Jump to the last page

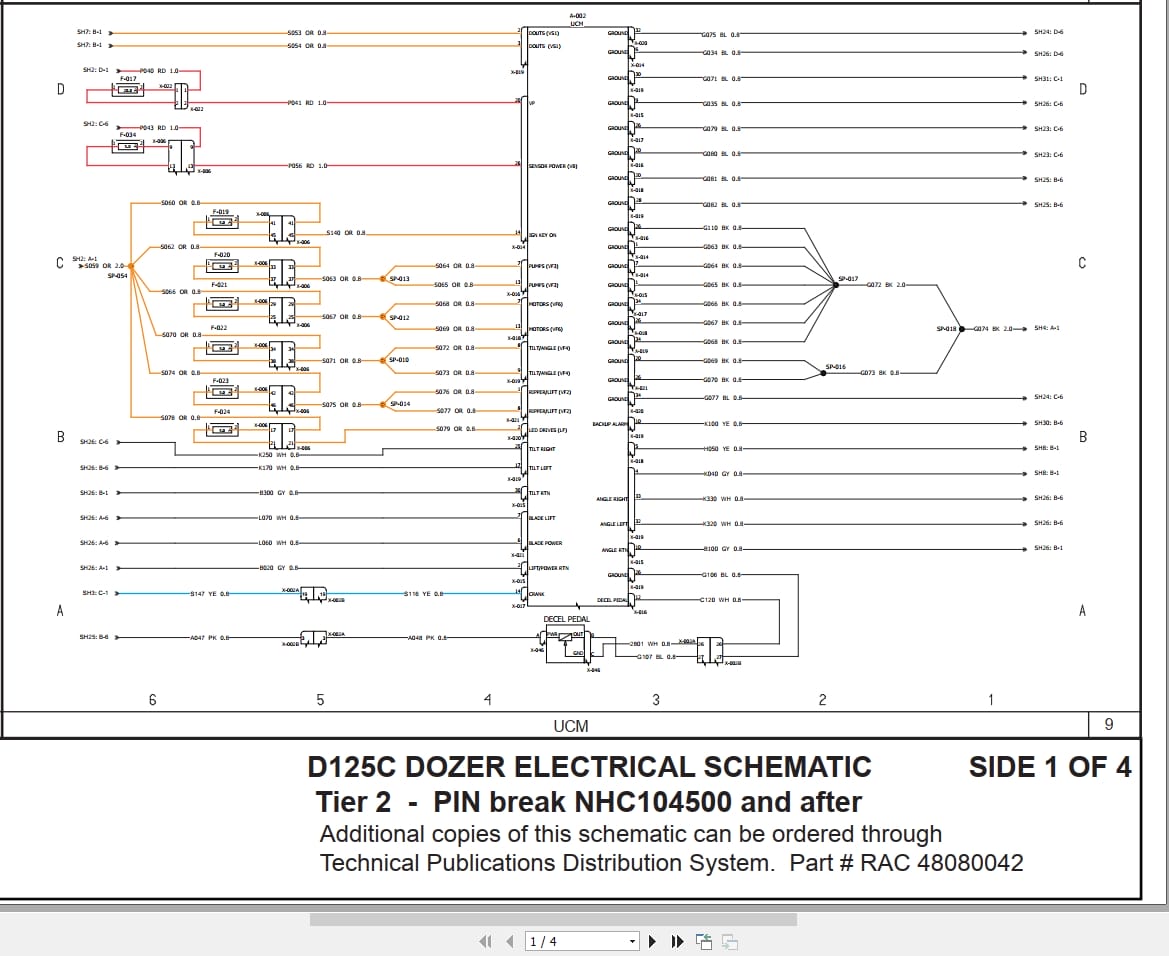click(x=675, y=941)
